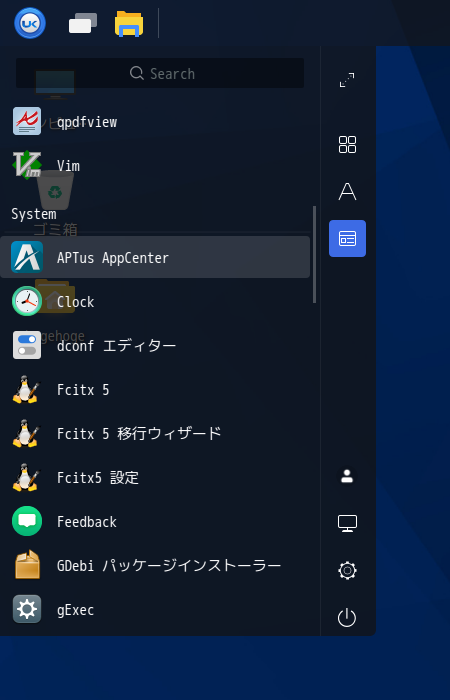Launch the Vim icon

click(x=27, y=165)
